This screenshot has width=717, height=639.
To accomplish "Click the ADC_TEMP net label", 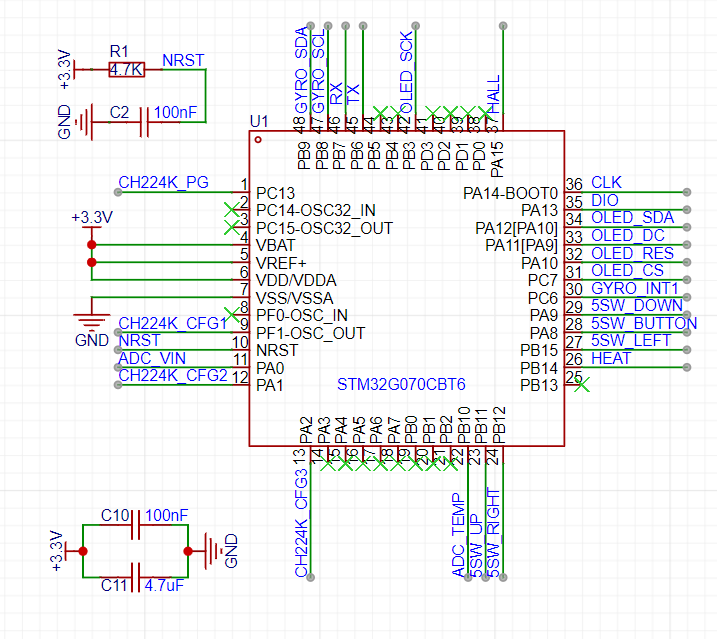I will (459, 535).
